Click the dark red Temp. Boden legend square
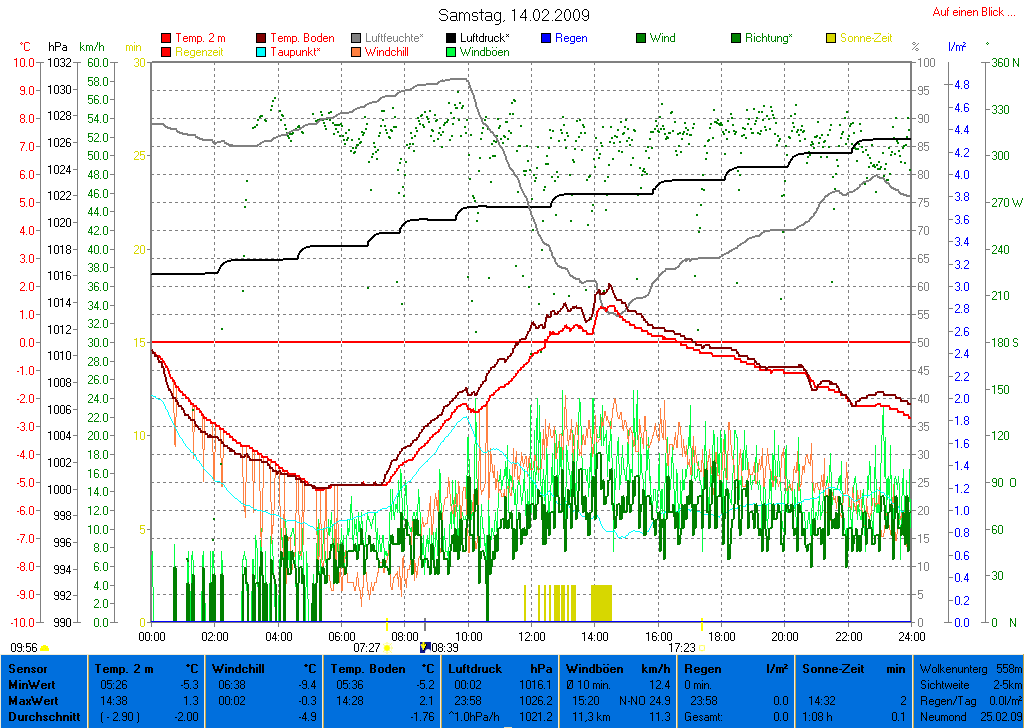 click(262, 38)
